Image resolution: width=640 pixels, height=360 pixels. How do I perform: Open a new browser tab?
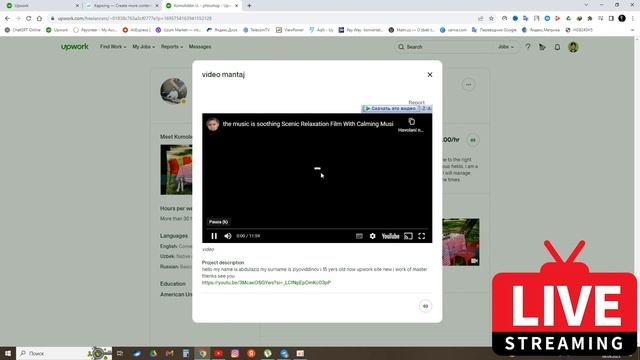(249, 6)
